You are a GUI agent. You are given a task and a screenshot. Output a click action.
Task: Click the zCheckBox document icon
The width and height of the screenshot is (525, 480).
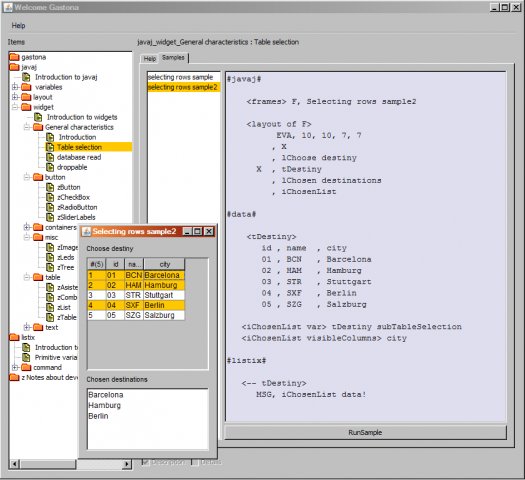(50, 197)
